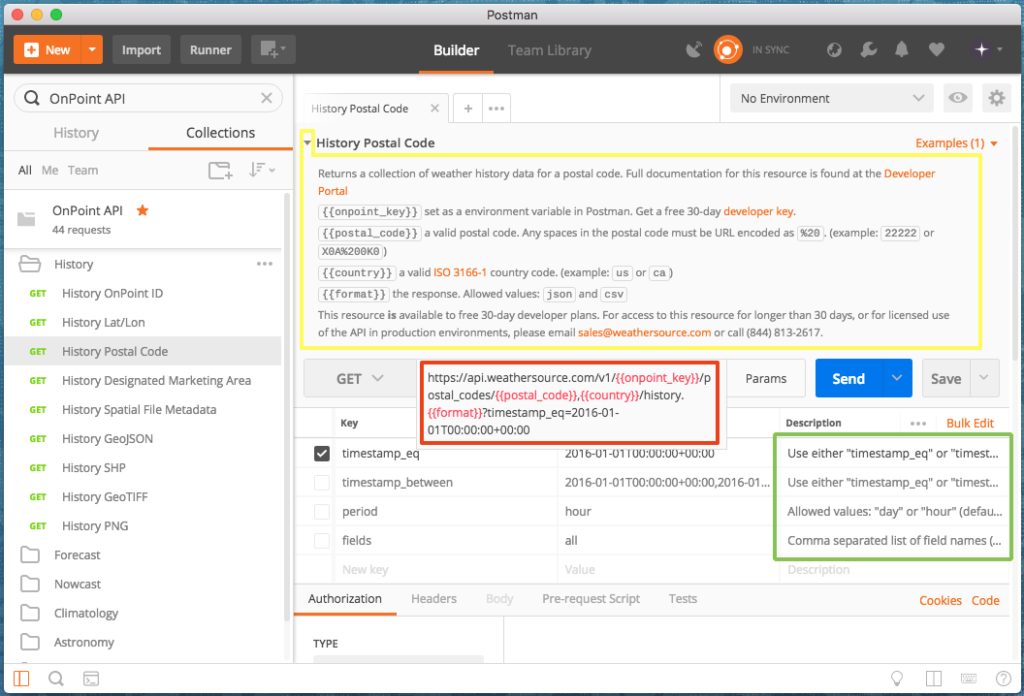Viewport: 1024px width, 696px height.
Task: Open the Pre-request Script tab
Action: tap(590, 599)
